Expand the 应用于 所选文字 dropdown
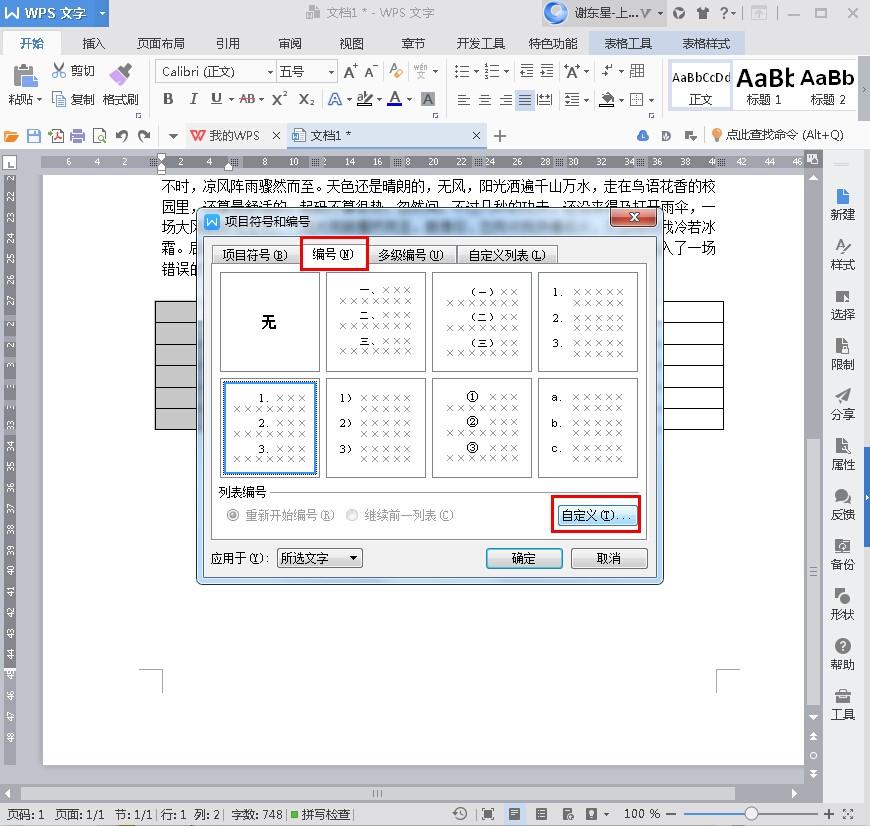Viewport: 870px width, 826px height. (319, 558)
